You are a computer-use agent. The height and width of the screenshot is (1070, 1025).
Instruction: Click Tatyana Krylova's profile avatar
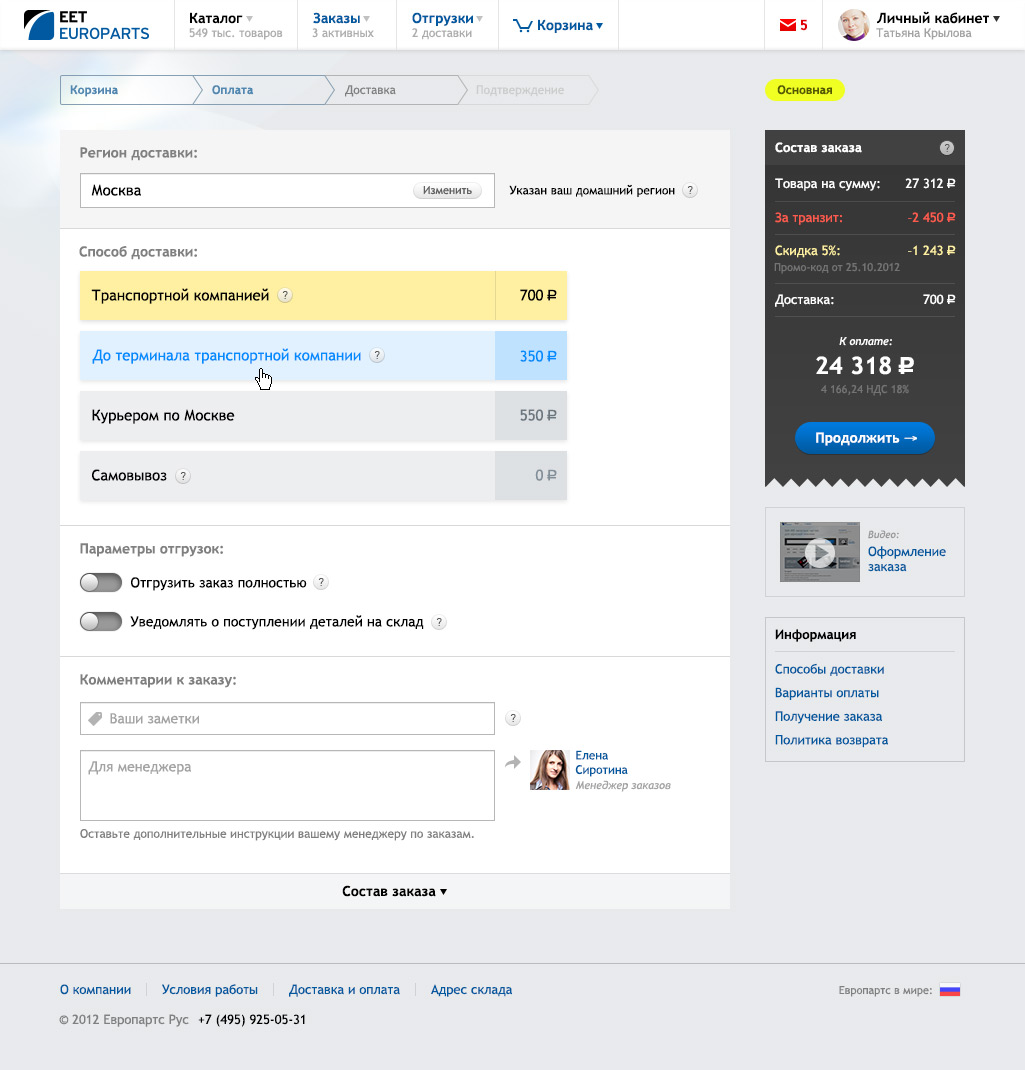[853, 25]
